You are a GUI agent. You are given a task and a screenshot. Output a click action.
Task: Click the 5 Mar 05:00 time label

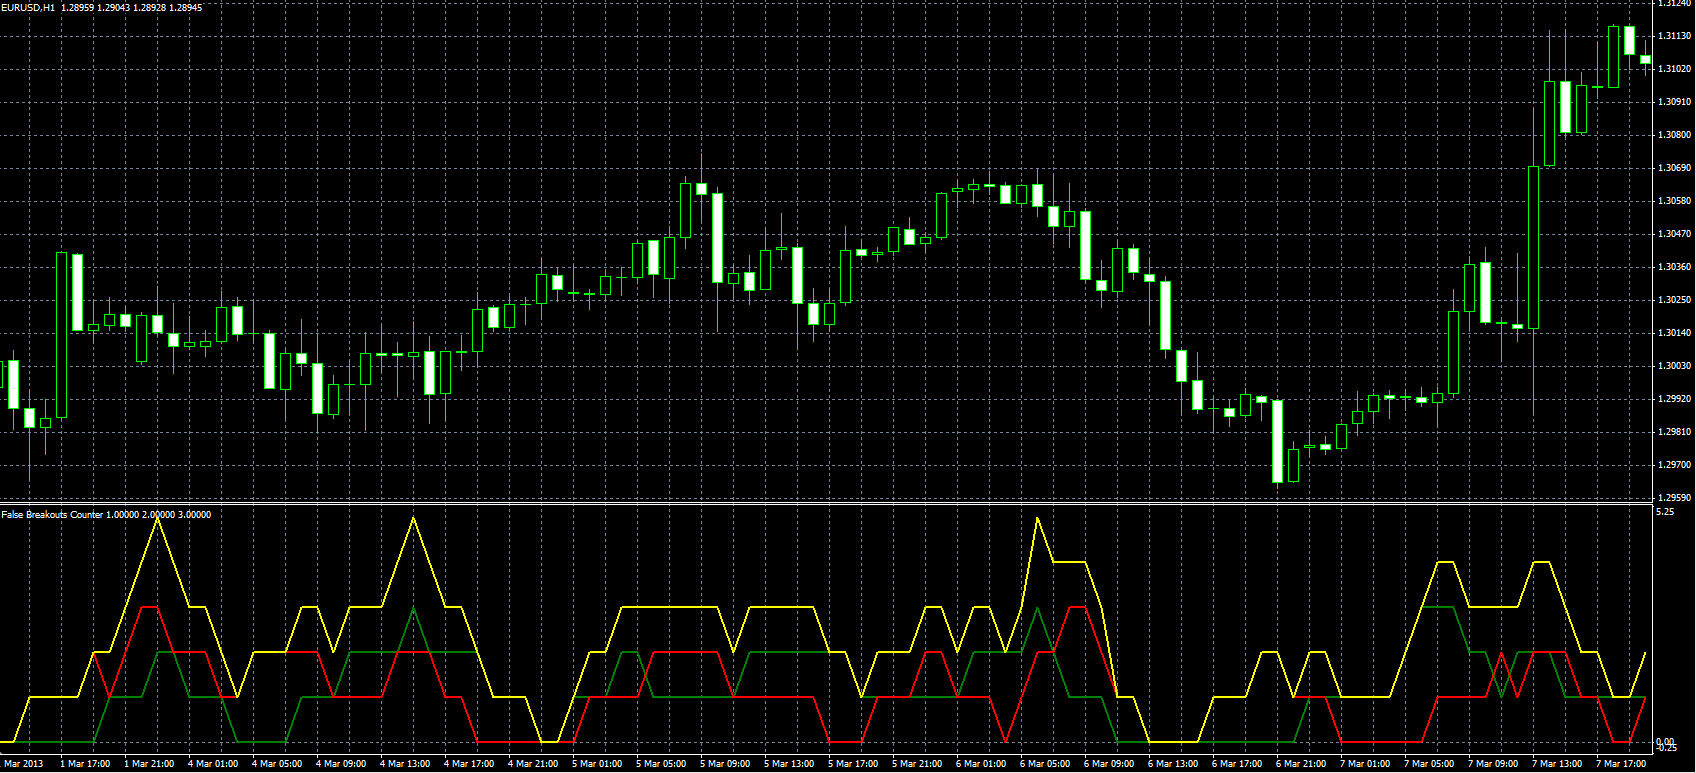coord(661,764)
